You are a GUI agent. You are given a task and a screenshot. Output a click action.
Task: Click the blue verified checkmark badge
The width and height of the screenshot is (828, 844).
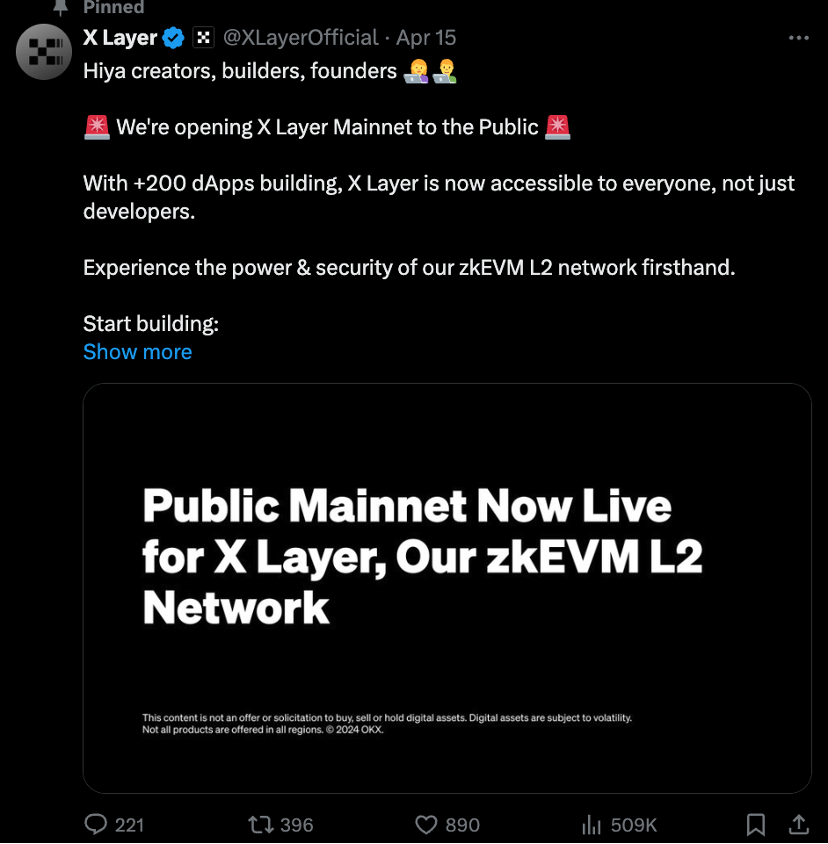[174, 38]
